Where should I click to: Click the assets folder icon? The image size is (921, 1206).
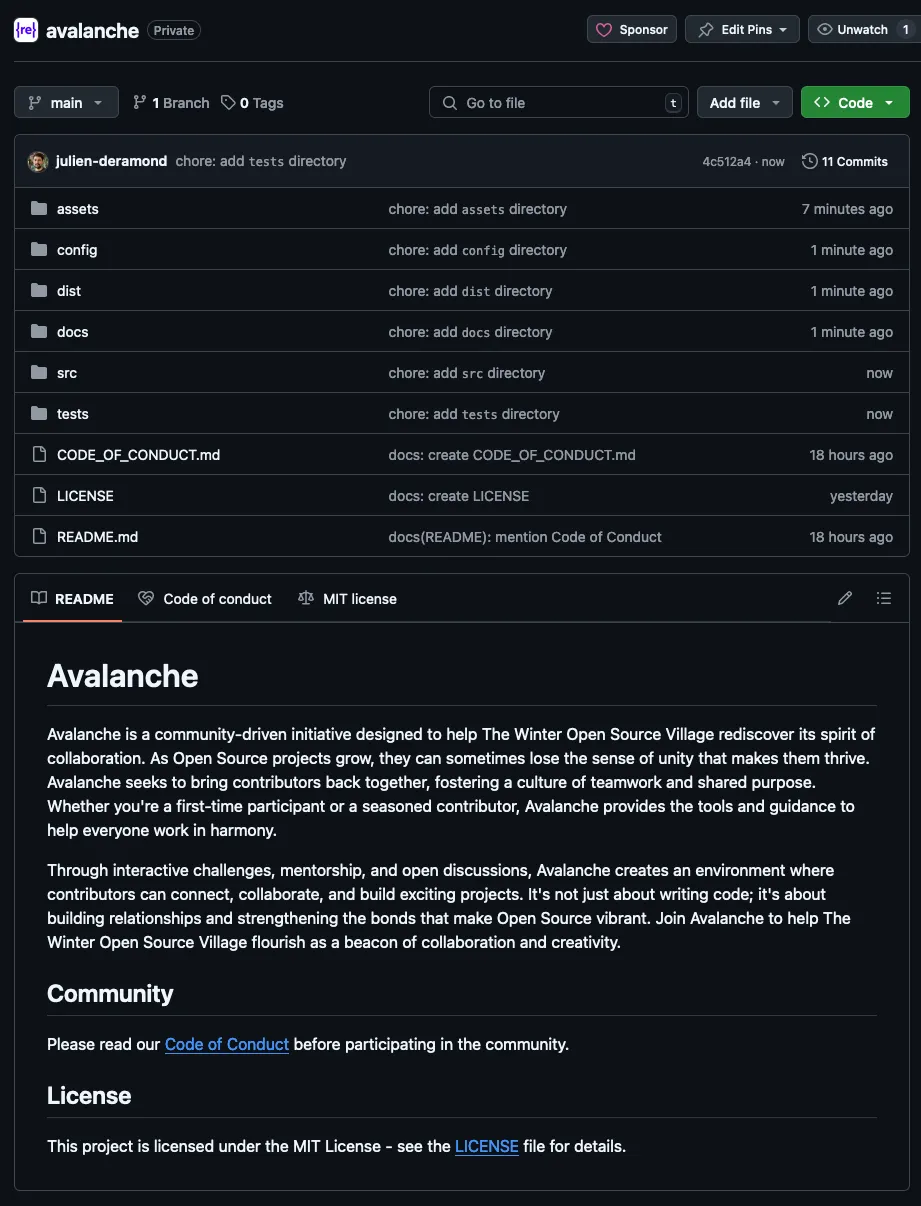[39, 209]
